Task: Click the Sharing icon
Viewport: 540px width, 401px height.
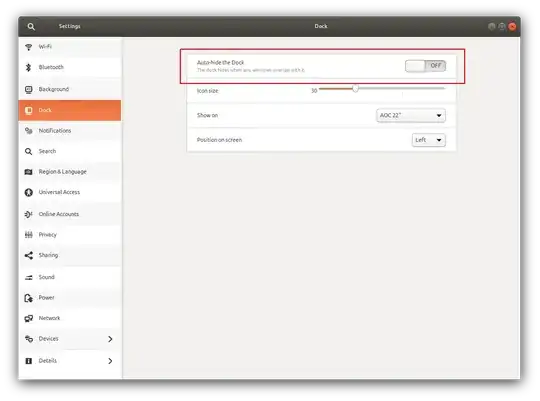Action: click(x=29, y=255)
